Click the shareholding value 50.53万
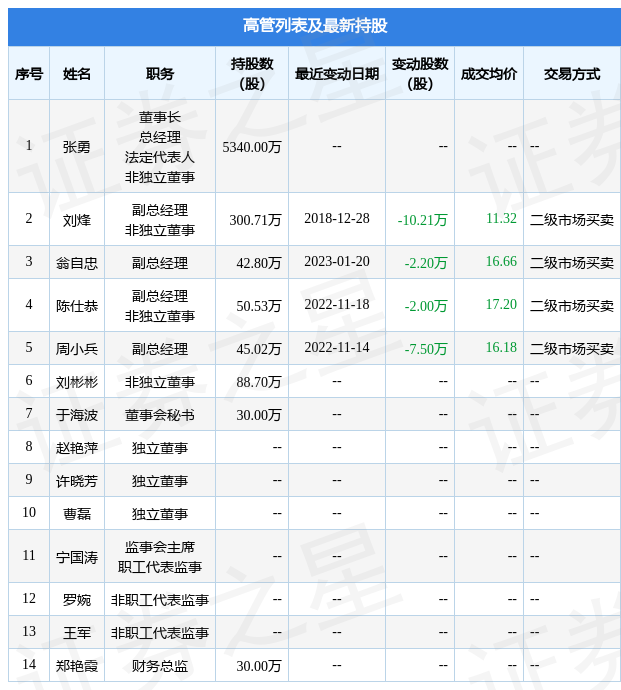 [259, 306]
